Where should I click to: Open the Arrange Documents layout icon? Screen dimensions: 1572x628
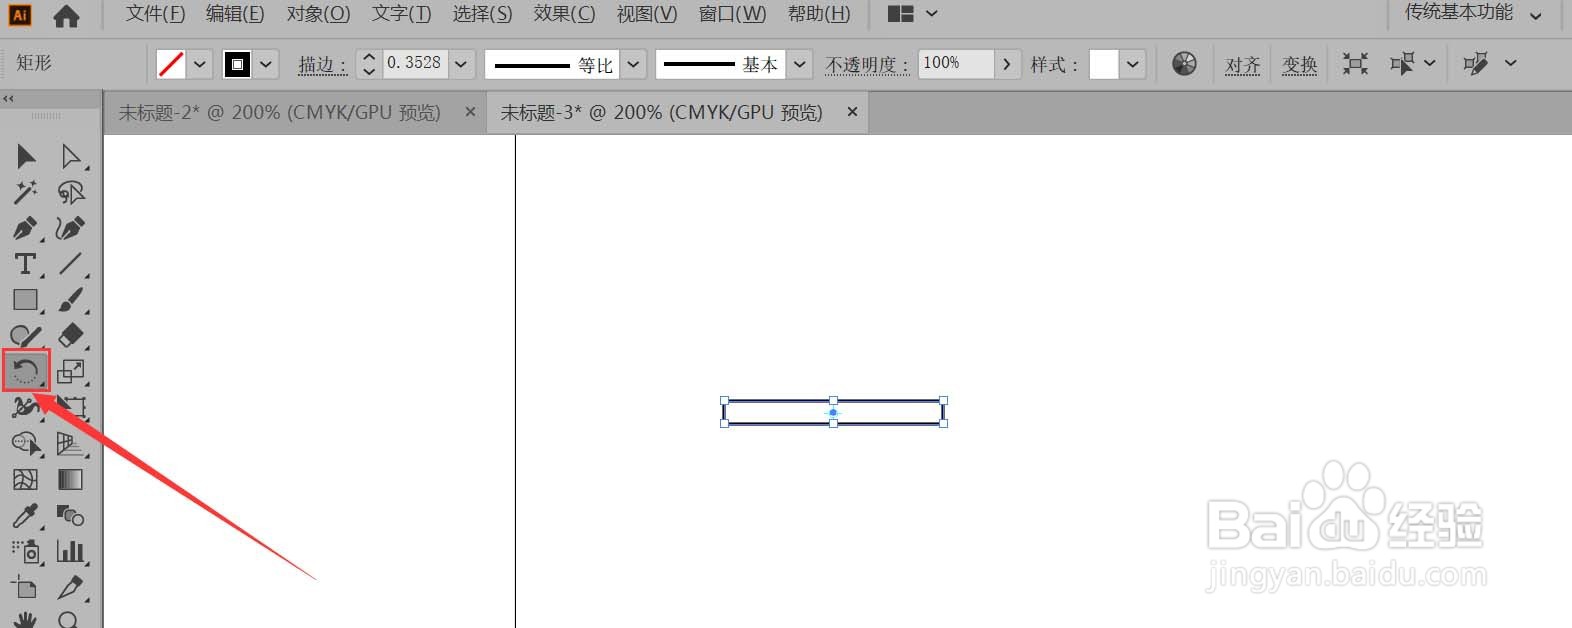(901, 14)
